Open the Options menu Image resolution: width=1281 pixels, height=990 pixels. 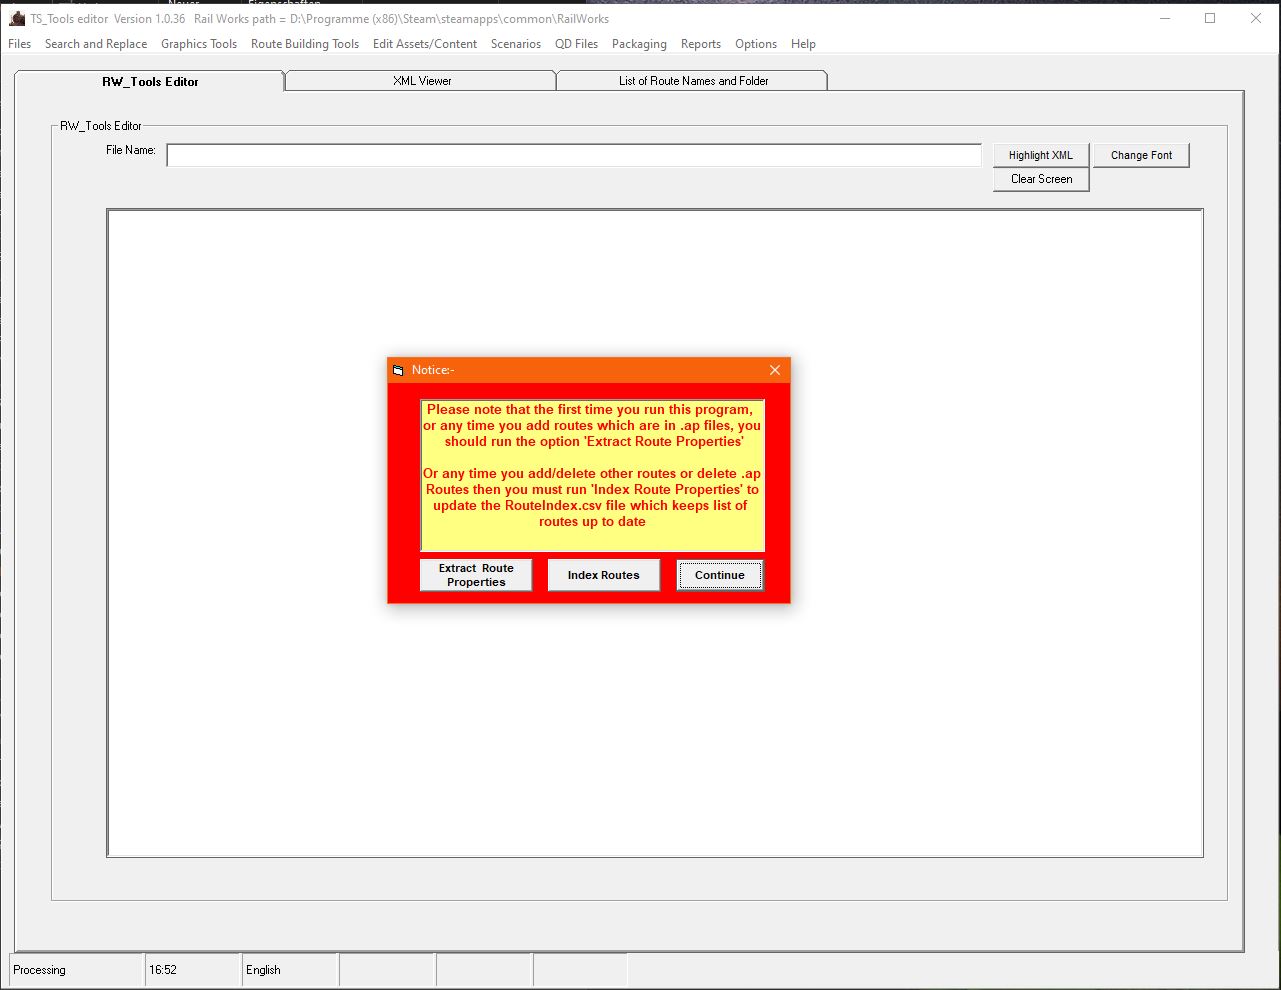756,44
